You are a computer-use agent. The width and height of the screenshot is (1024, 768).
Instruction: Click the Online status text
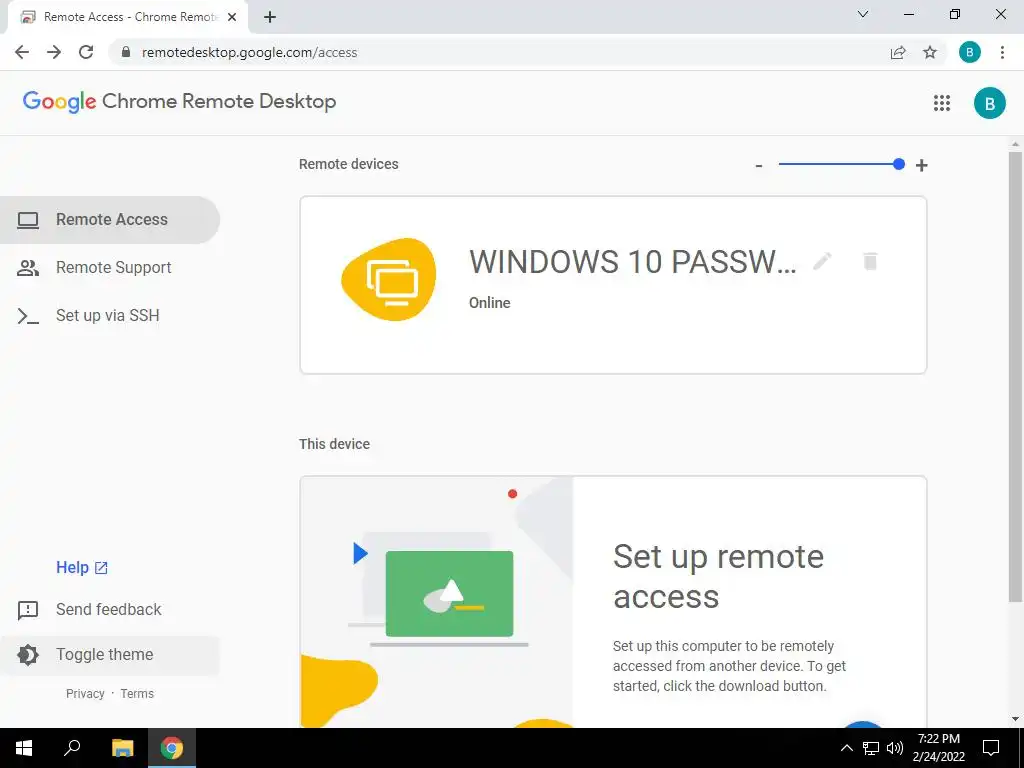point(490,303)
